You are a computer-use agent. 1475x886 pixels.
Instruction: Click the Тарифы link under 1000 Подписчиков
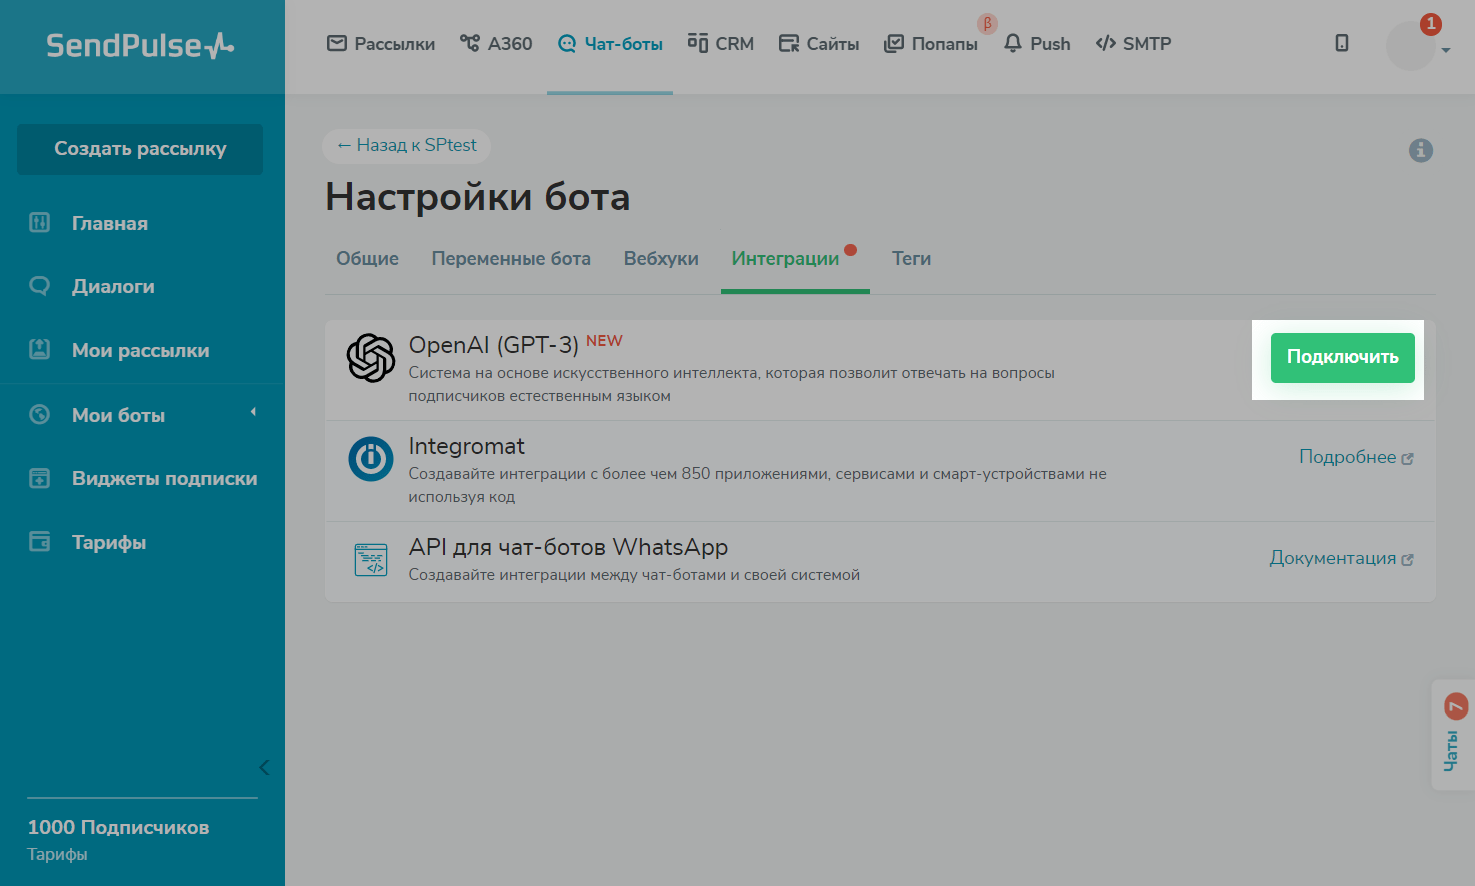(57, 854)
